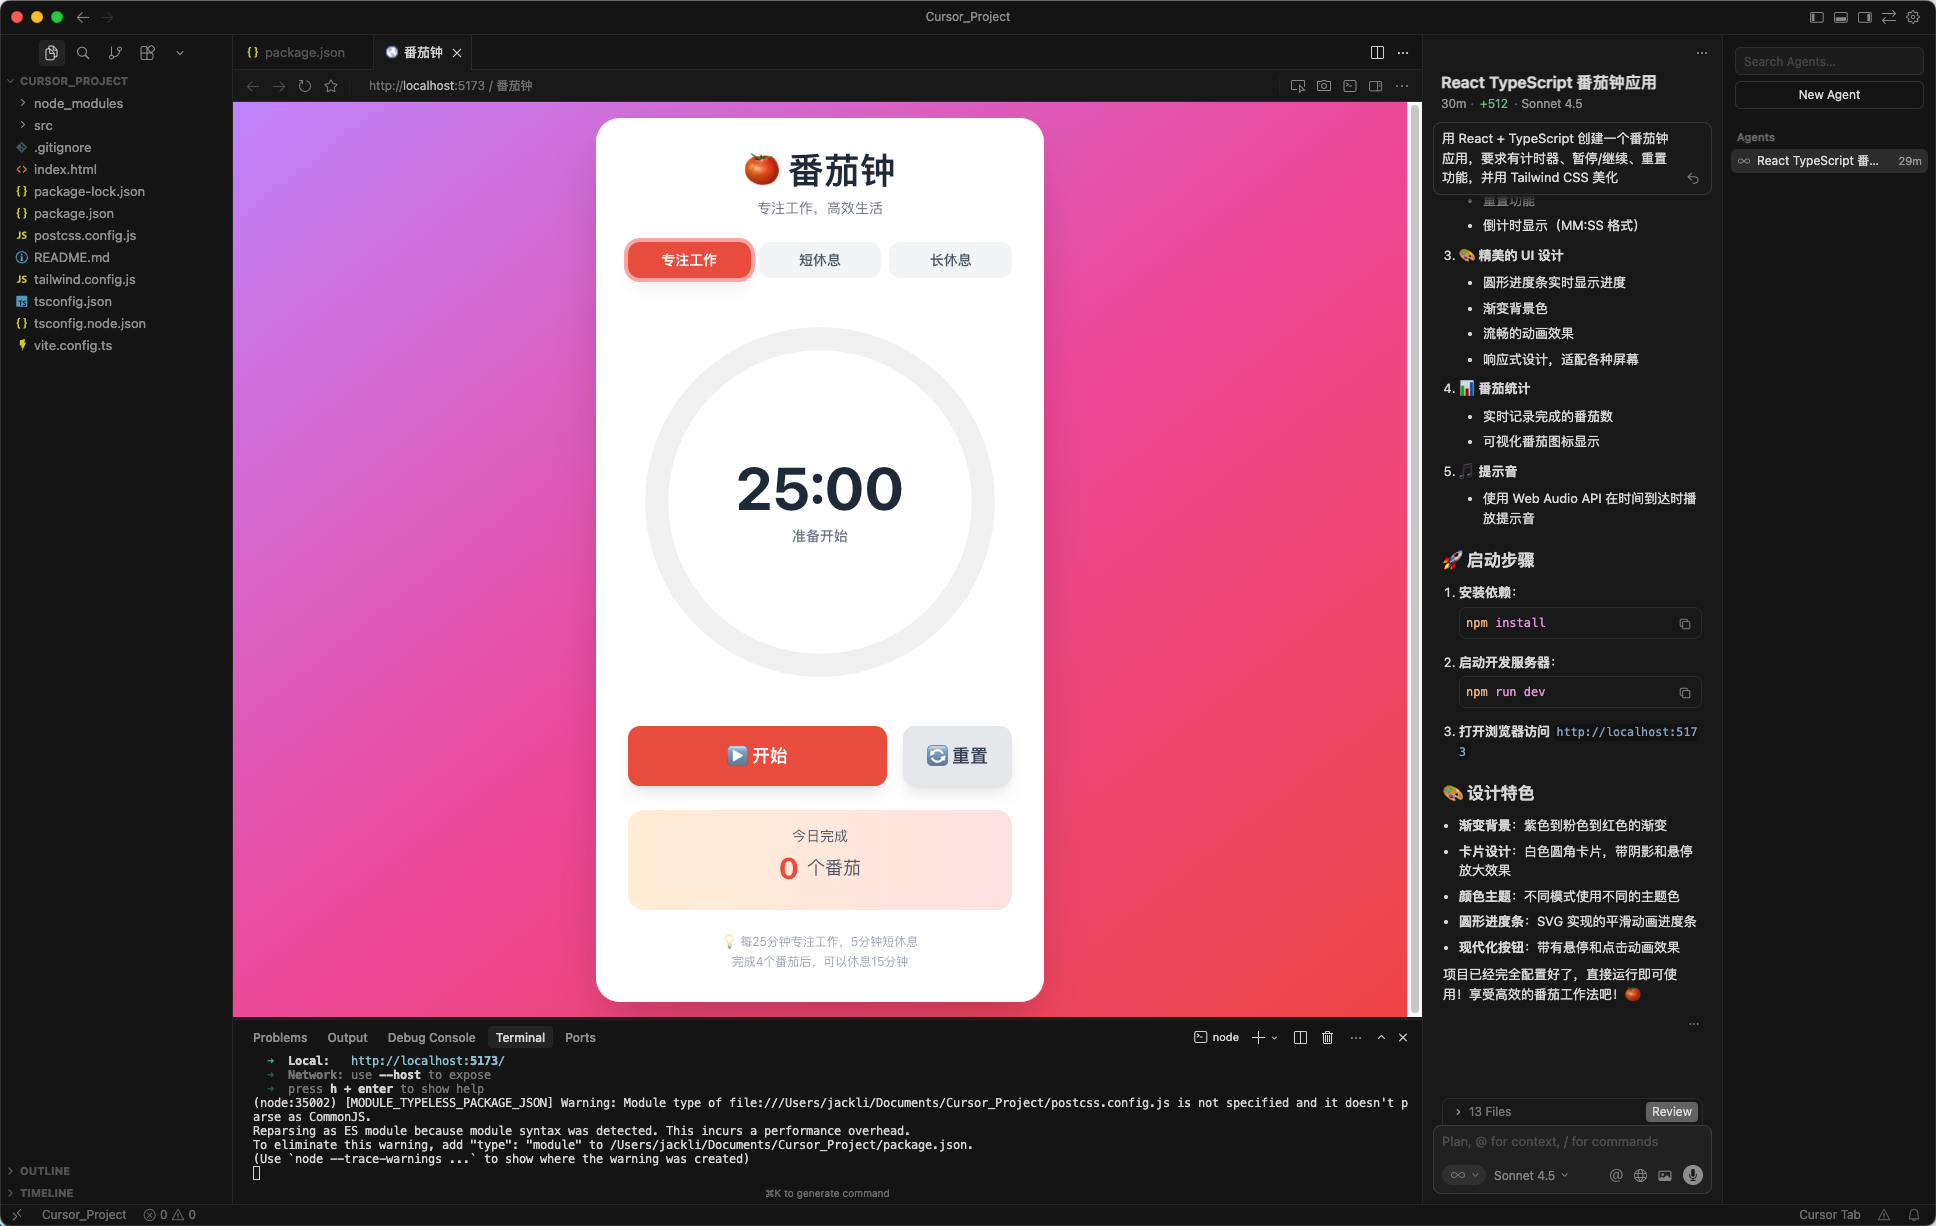Click the Search Agents input field
Screen dimensions: 1936x1226
pos(1828,62)
